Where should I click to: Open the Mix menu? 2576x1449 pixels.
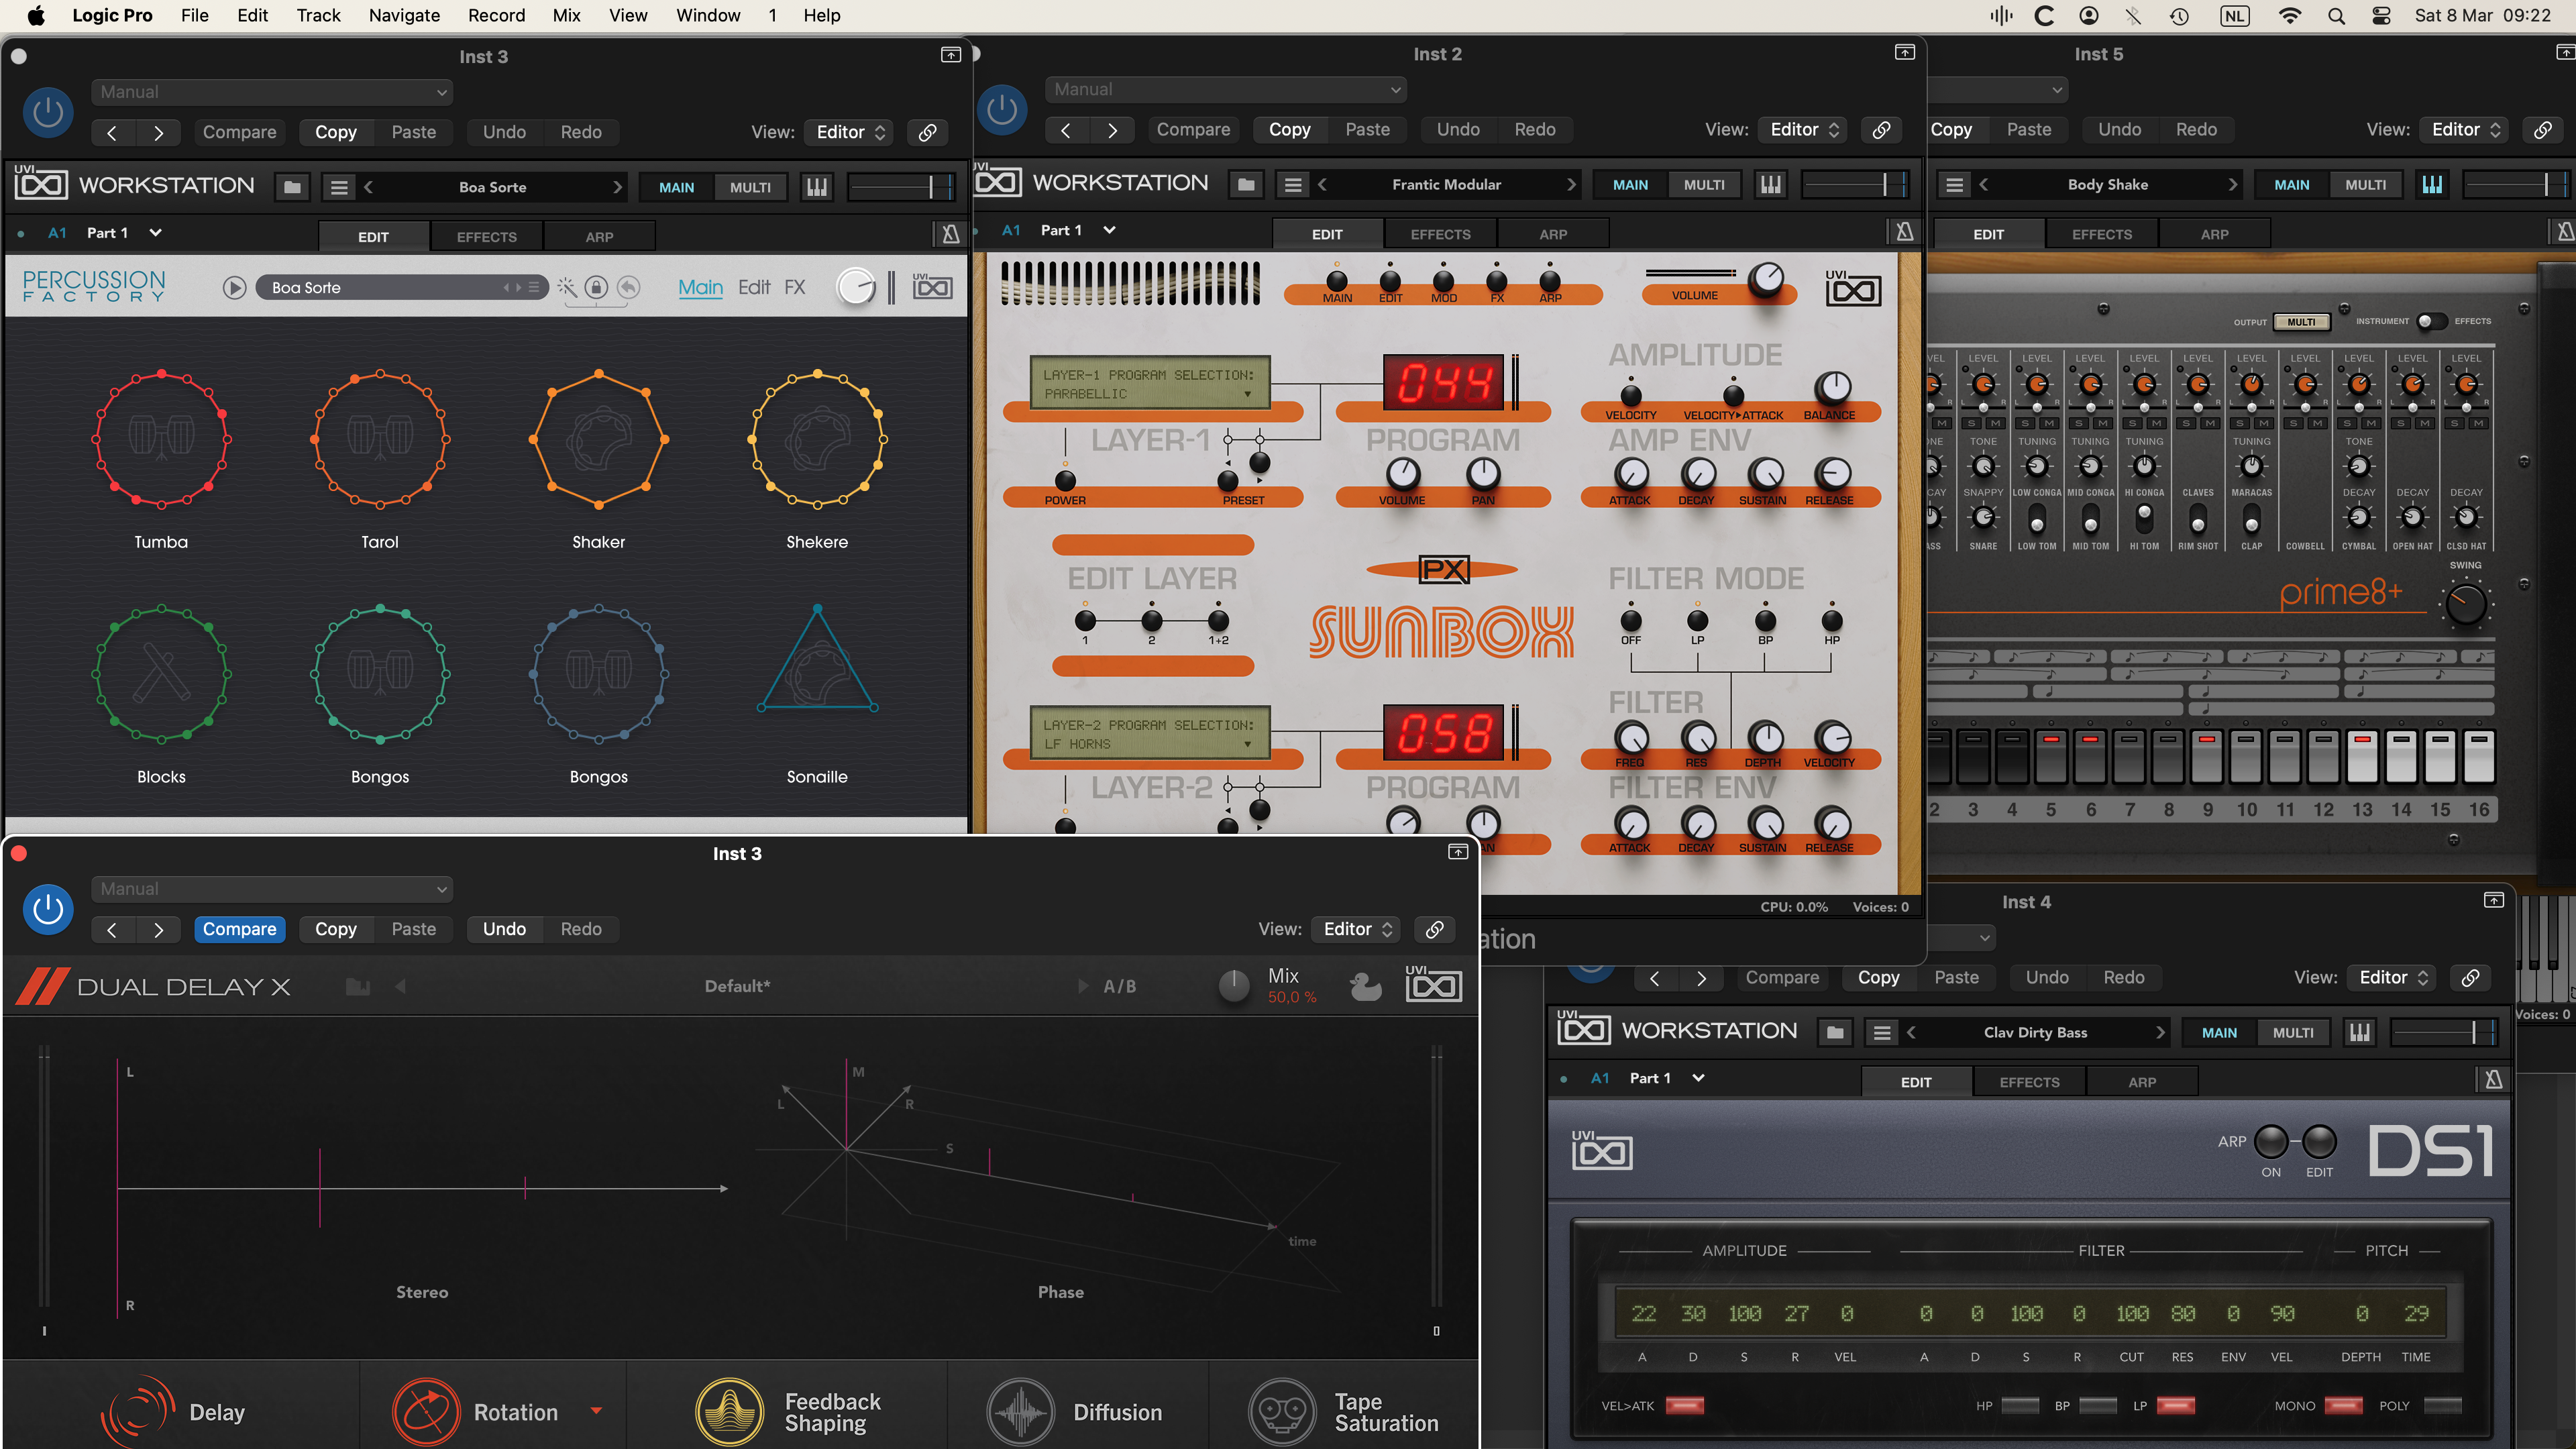pyautogui.click(x=567, y=15)
